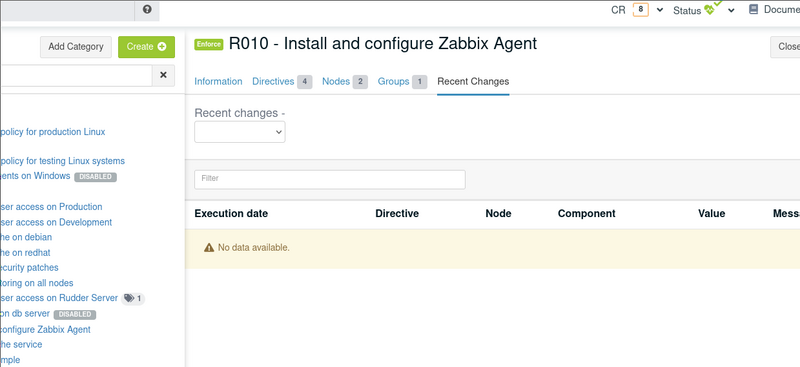Click the Nodes count badge 2
The height and width of the screenshot is (367, 800).
pyautogui.click(x=360, y=82)
